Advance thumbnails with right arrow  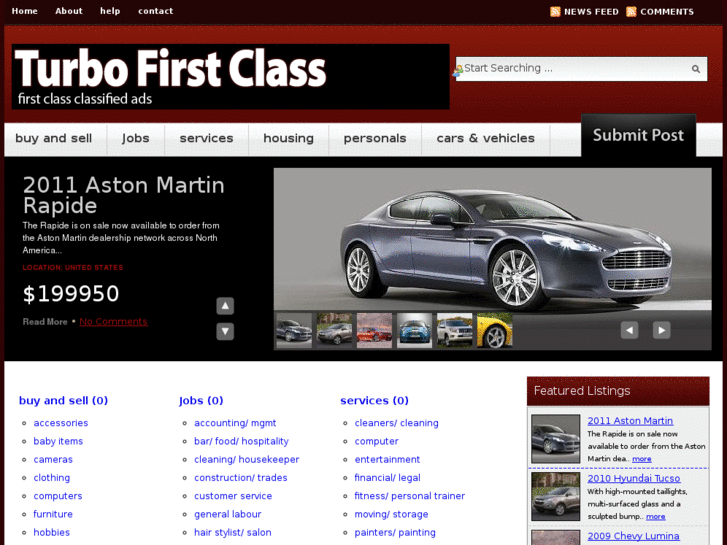(662, 330)
